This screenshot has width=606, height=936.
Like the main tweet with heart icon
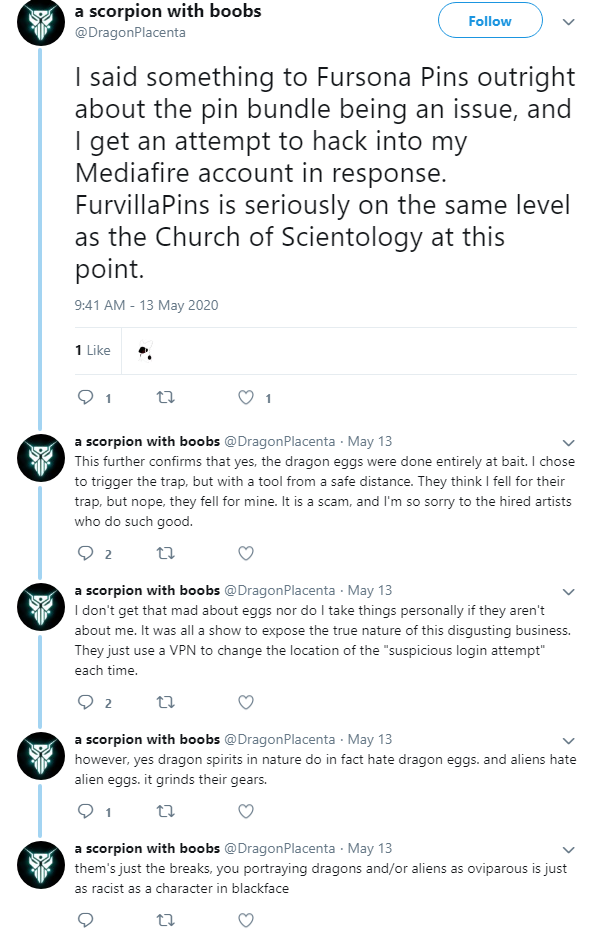click(x=245, y=397)
